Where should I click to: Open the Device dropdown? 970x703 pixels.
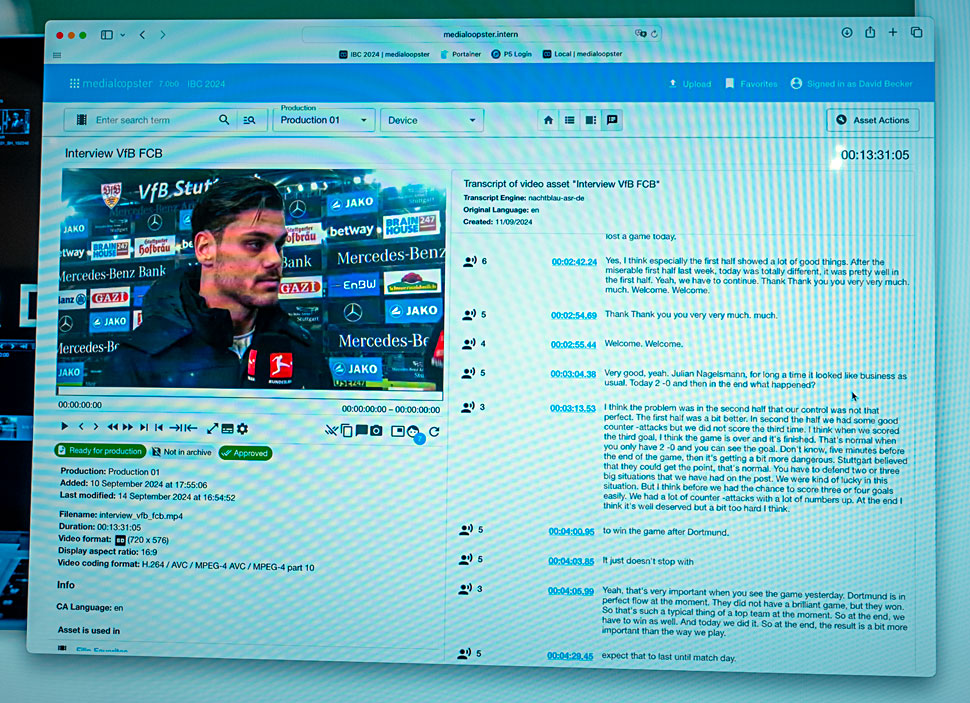(x=432, y=120)
